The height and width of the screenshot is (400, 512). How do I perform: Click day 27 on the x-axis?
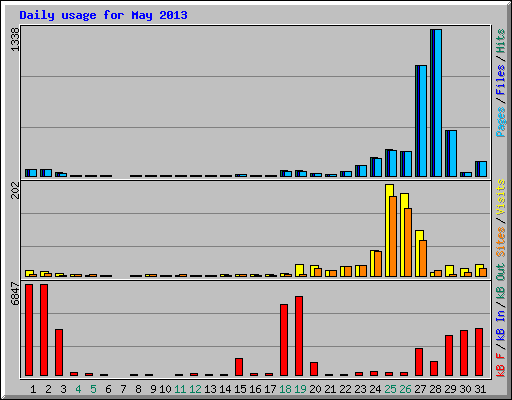420,389
